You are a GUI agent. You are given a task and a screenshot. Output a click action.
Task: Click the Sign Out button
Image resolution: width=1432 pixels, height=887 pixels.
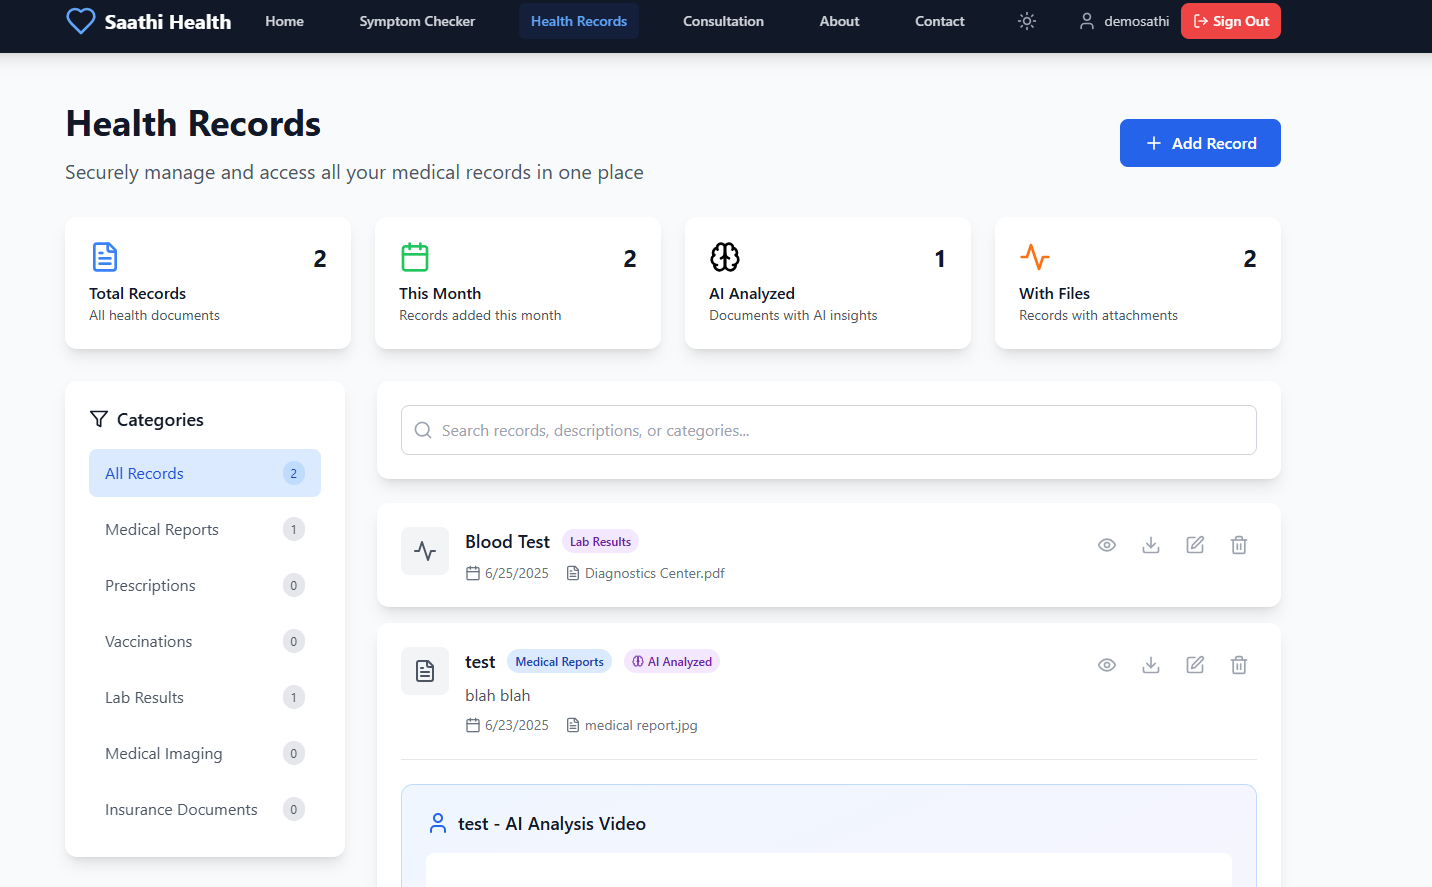tap(1231, 21)
